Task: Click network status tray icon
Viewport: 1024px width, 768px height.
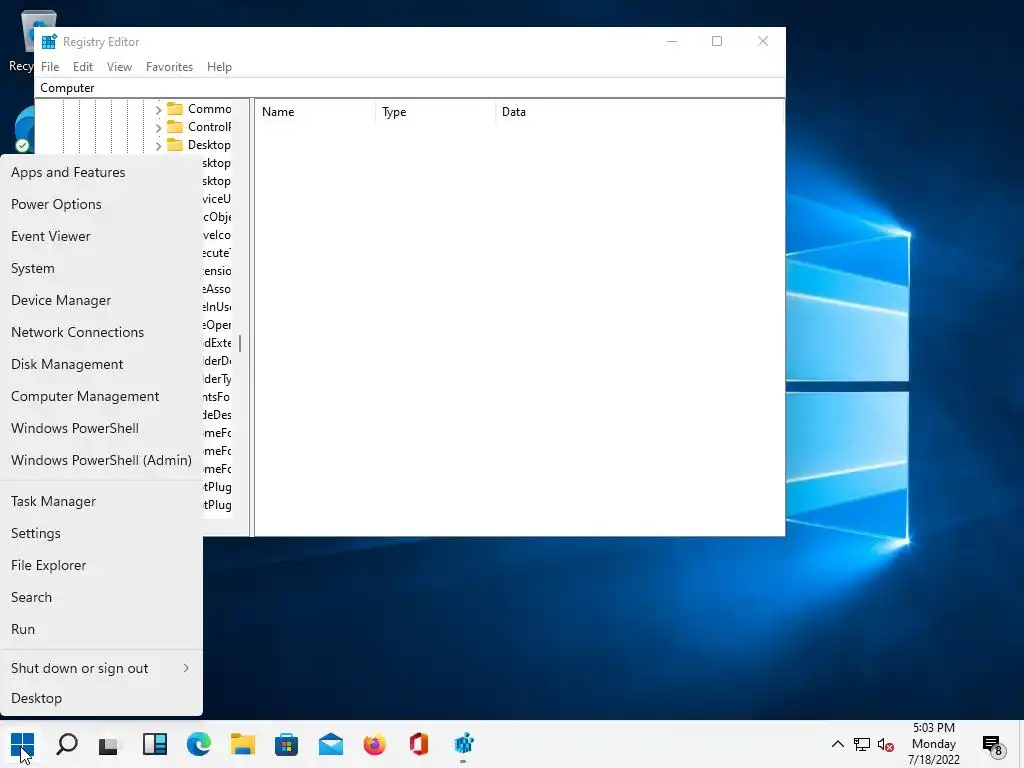Action: (861, 744)
